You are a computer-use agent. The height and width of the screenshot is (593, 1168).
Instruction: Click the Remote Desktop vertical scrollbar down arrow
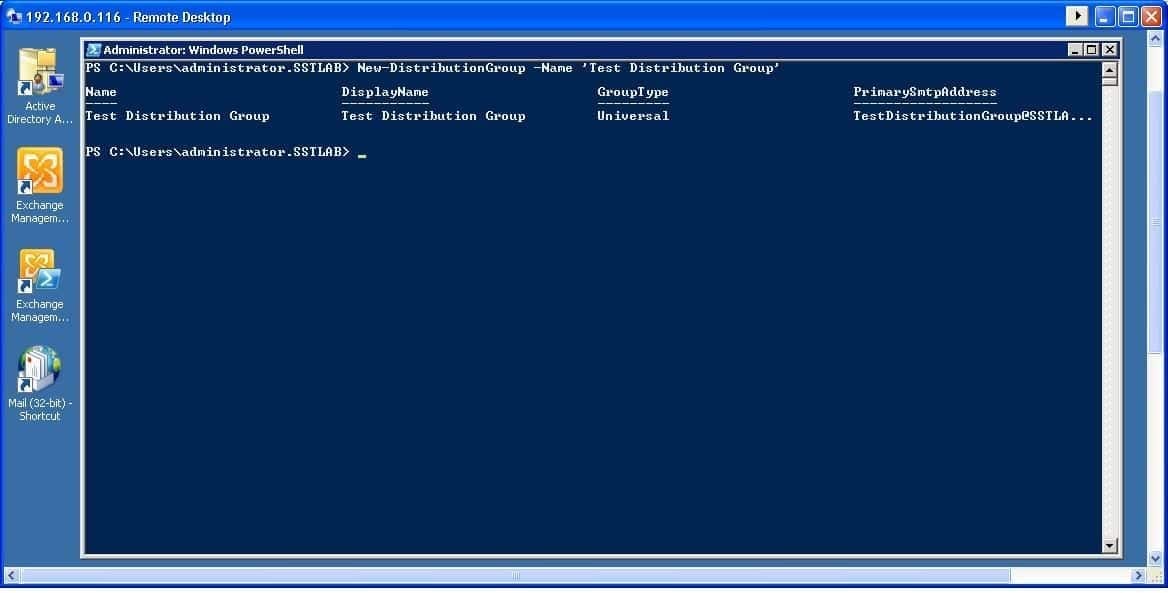(1158, 558)
